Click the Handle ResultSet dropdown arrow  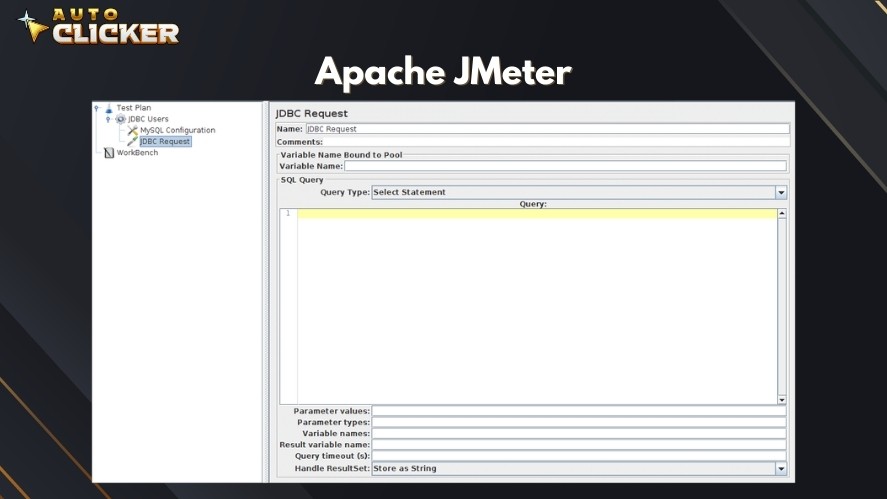[x=781, y=468]
